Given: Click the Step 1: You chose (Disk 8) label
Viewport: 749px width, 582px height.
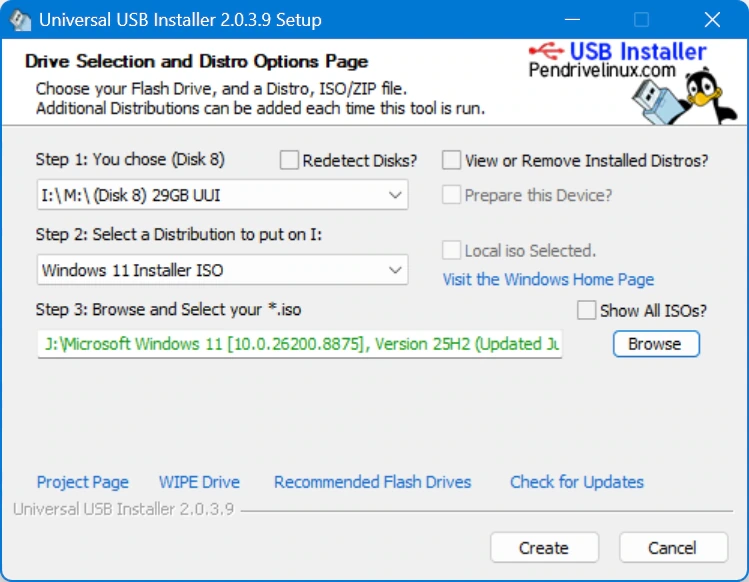Looking at the screenshot, I should pos(130,160).
